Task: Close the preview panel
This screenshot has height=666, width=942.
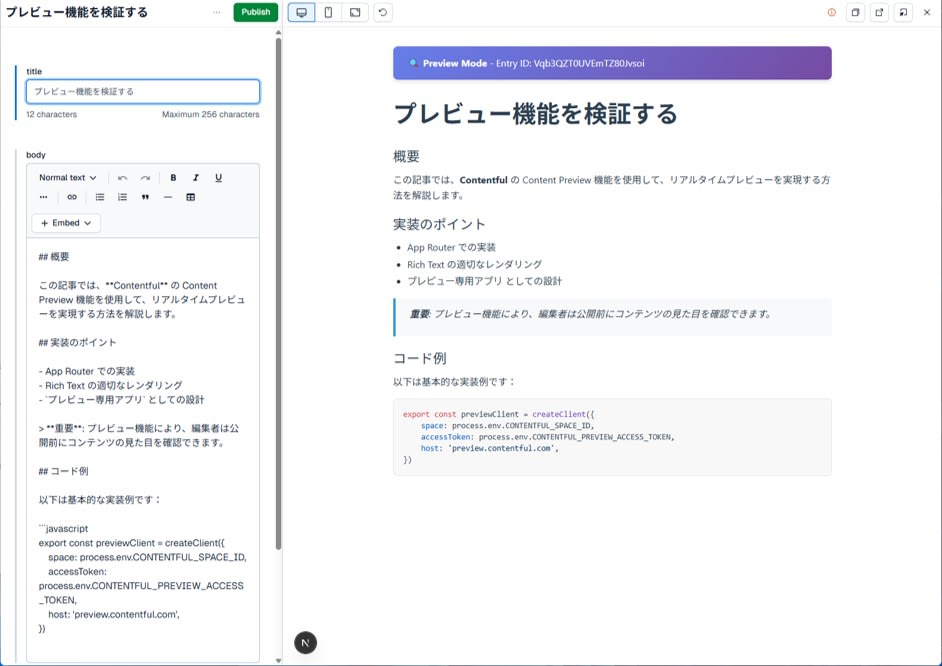Action: tap(927, 12)
